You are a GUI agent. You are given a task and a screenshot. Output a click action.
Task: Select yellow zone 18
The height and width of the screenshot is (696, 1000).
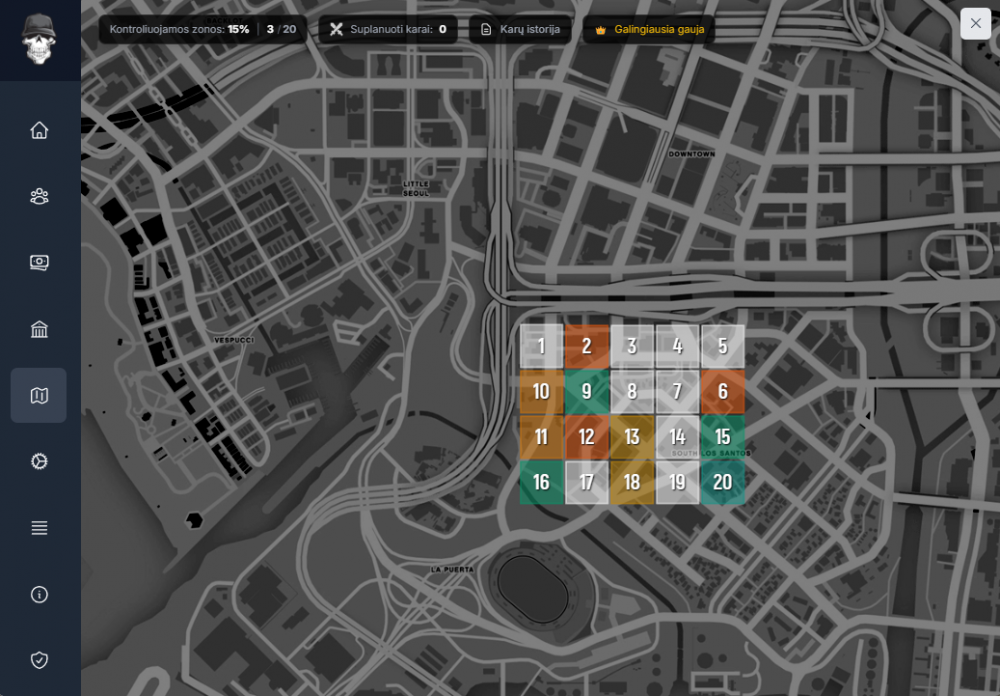pyautogui.click(x=632, y=482)
